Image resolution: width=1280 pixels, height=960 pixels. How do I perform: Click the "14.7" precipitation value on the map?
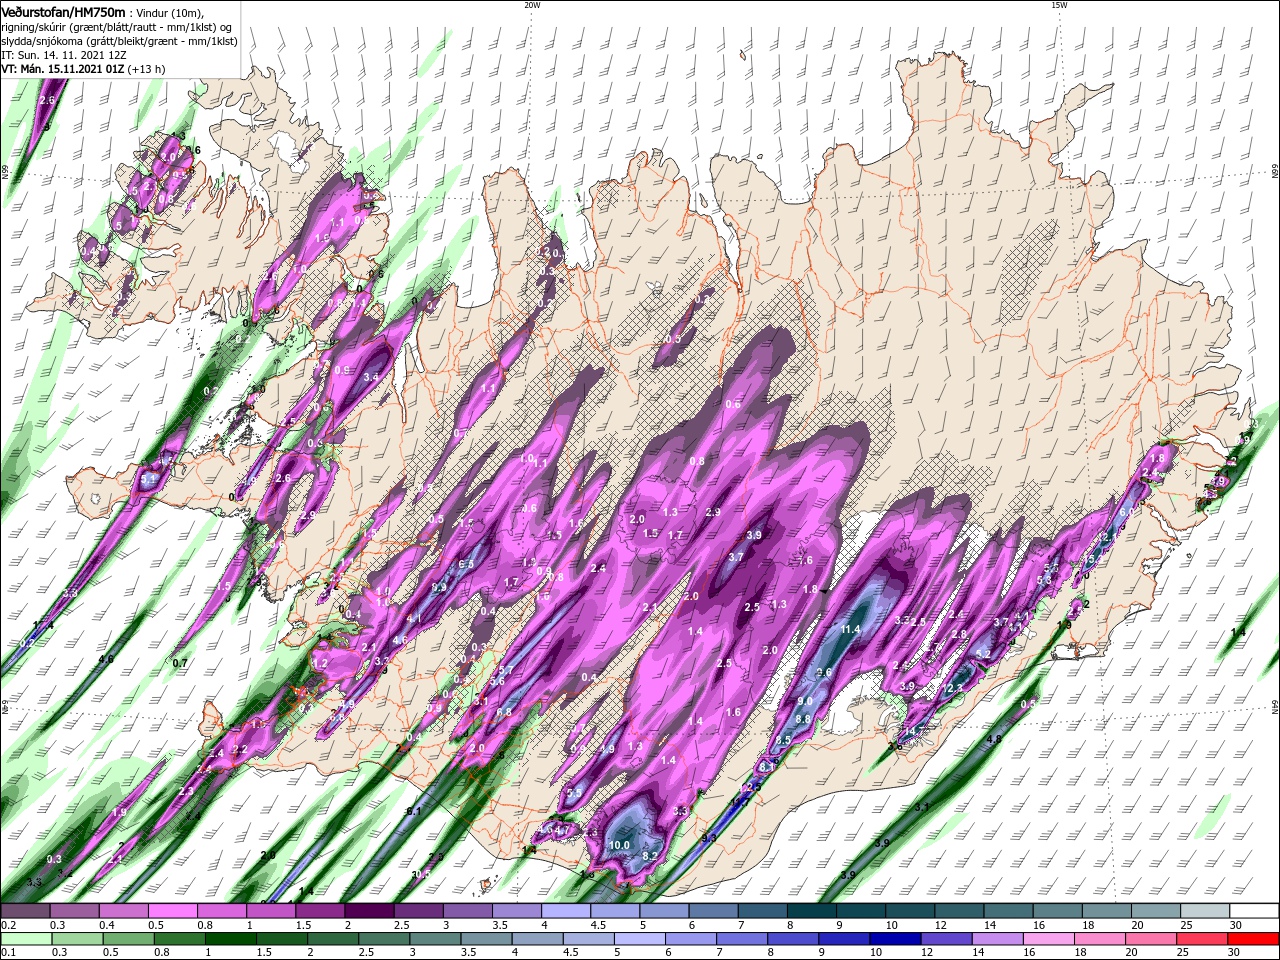[x=912, y=731]
